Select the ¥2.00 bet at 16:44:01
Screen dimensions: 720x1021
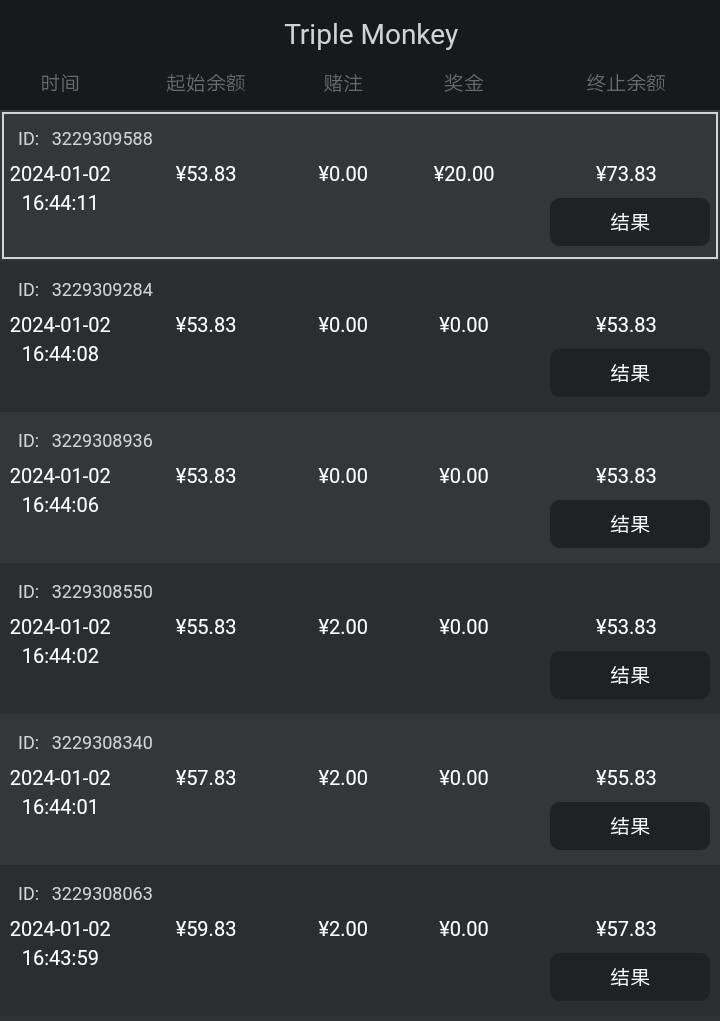pyautogui.click(x=343, y=778)
